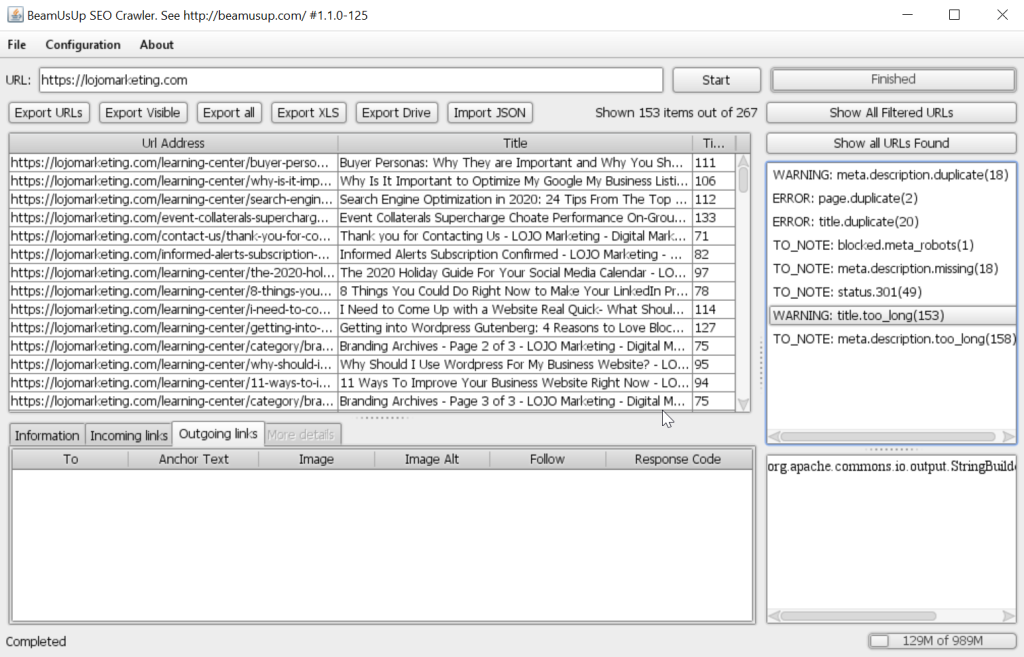Image resolution: width=1024 pixels, height=657 pixels.
Task: Select filter WARNING: title.too_long(153)
Action: pos(891,315)
